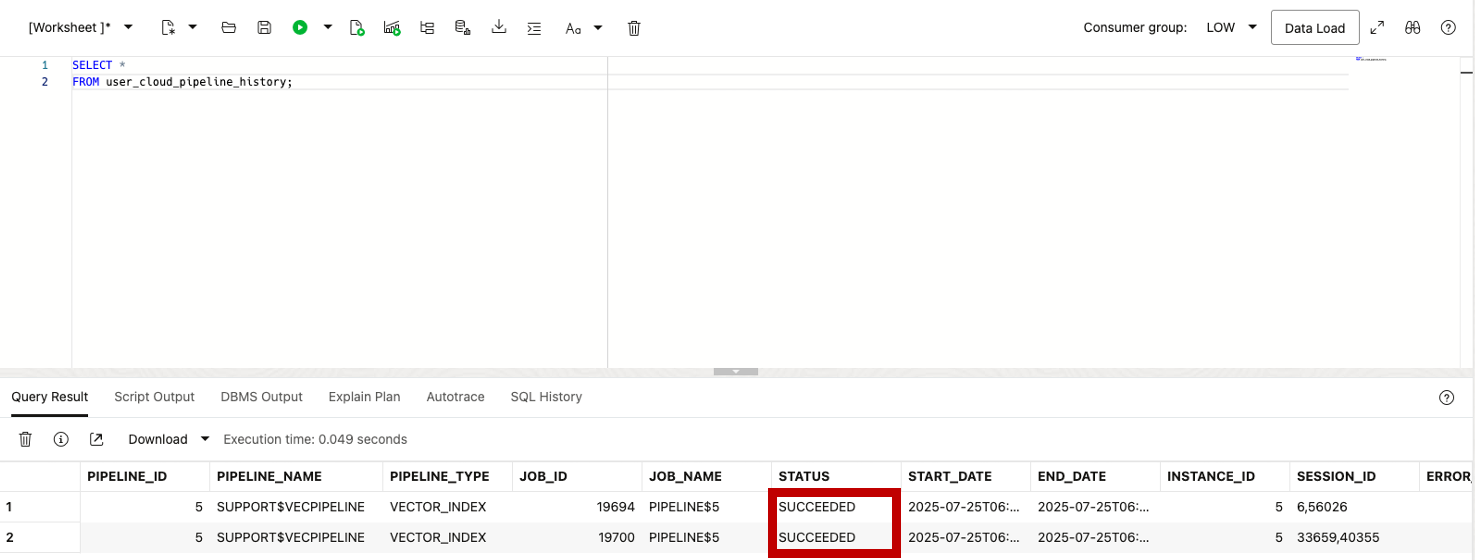Start the tour with binoculars icon
Screen dimensions: 1475x560
click(x=1412, y=28)
